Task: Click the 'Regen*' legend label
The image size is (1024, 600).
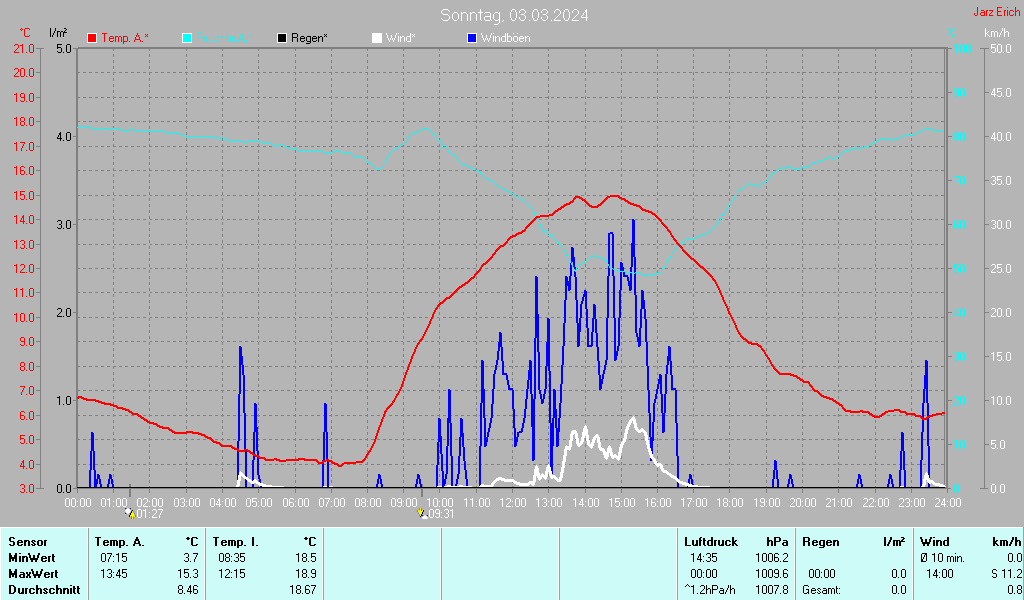Action: click(x=310, y=39)
